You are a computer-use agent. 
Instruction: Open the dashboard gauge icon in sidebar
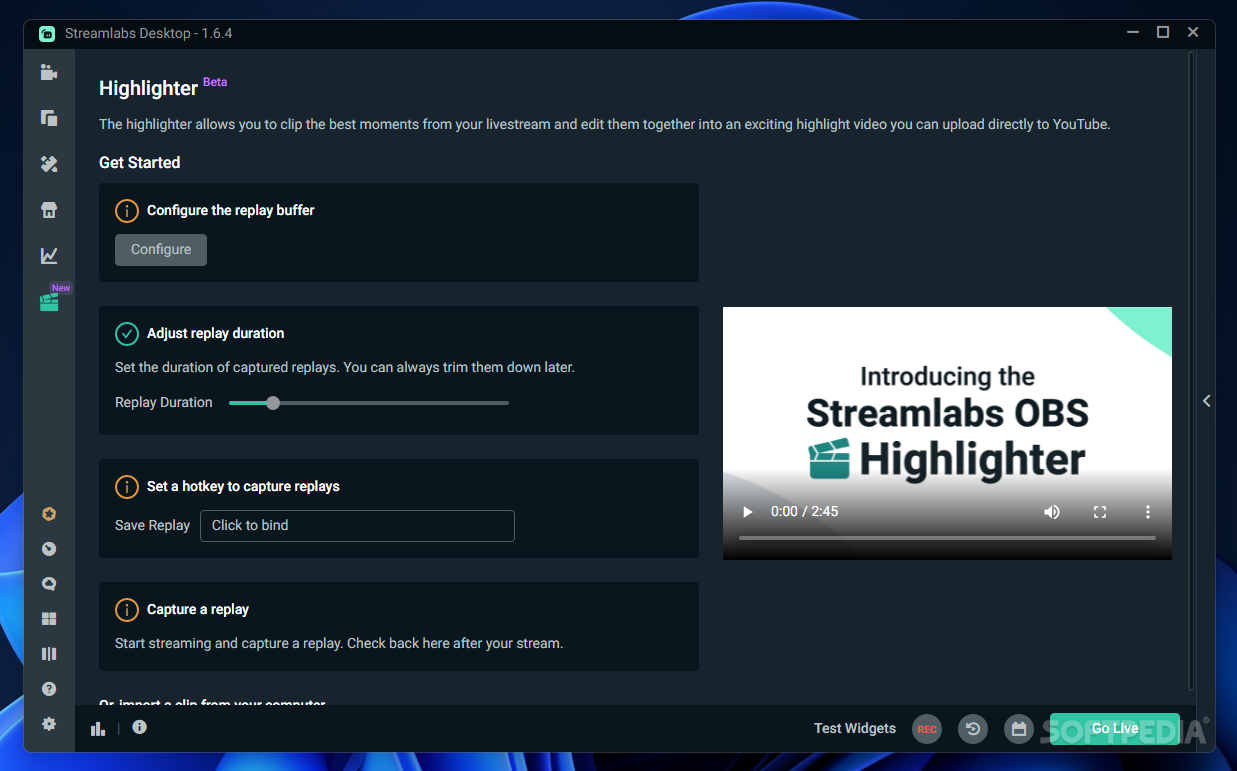[49, 549]
